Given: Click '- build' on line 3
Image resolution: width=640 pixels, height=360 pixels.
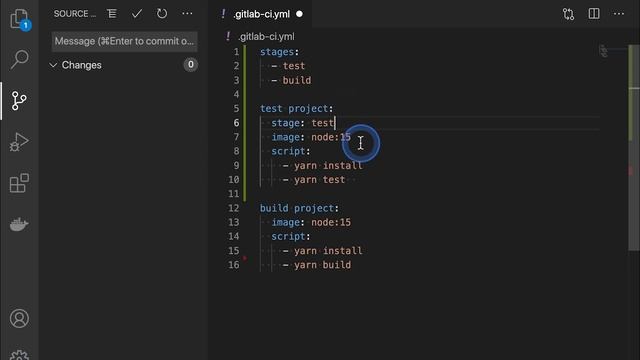Looking at the screenshot, I should (x=291, y=80).
